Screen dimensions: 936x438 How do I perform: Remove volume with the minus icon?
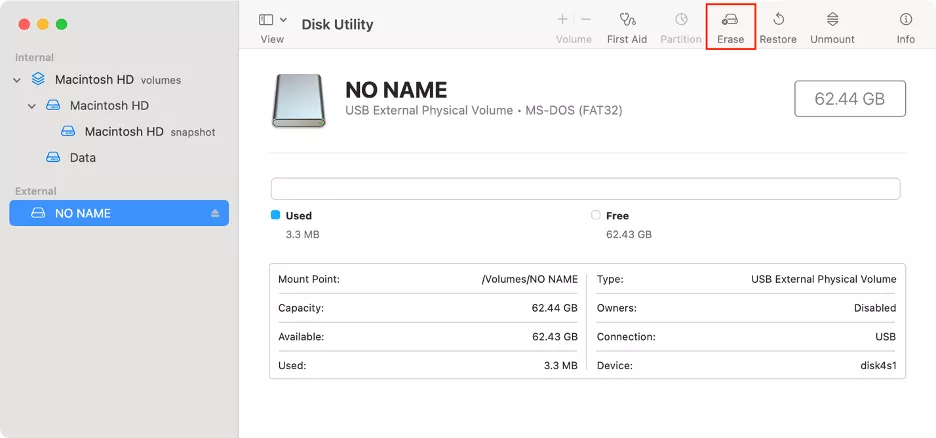[x=586, y=20]
